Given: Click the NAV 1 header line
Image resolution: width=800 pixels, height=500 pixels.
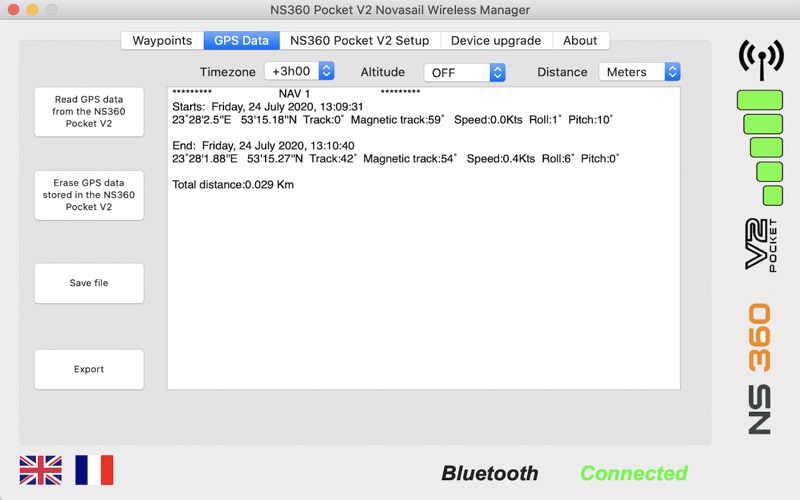Looking at the screenshot, I should pyautogui.click(x=296, y=93).
